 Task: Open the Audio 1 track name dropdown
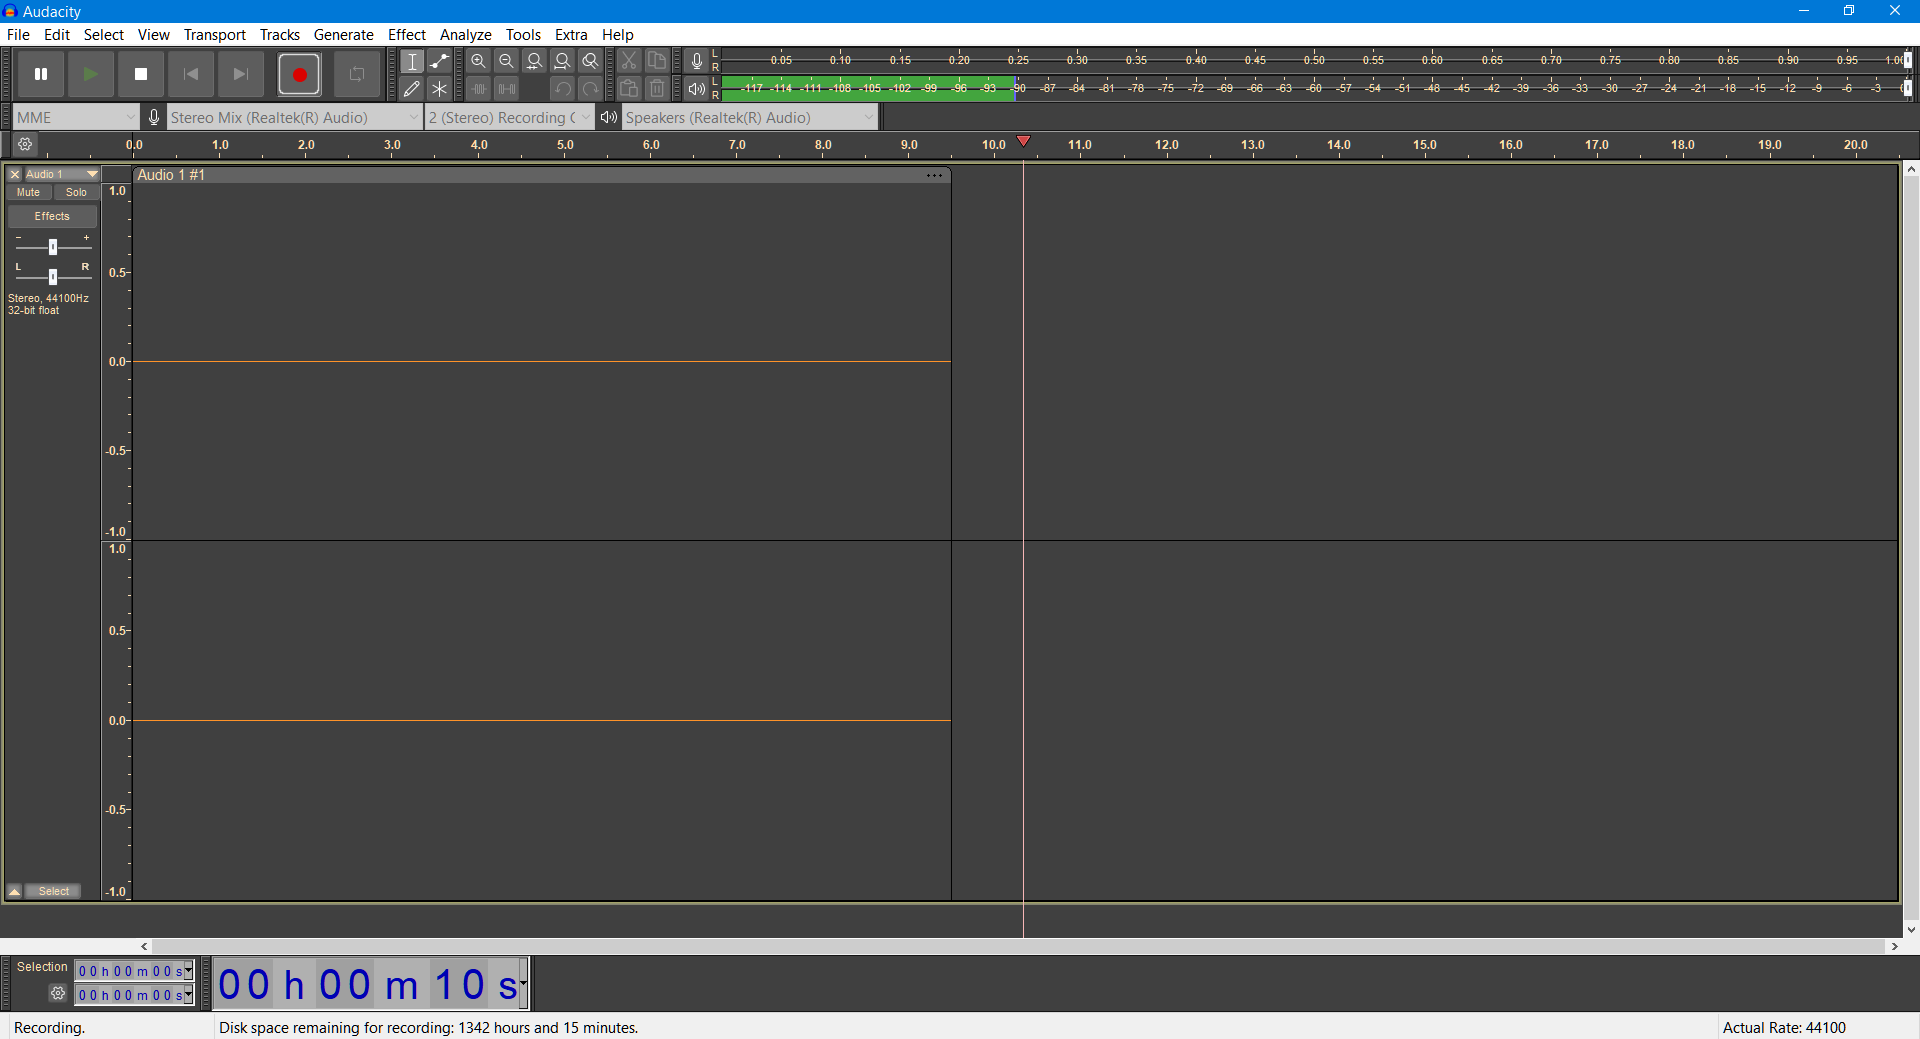coord(62,174)
